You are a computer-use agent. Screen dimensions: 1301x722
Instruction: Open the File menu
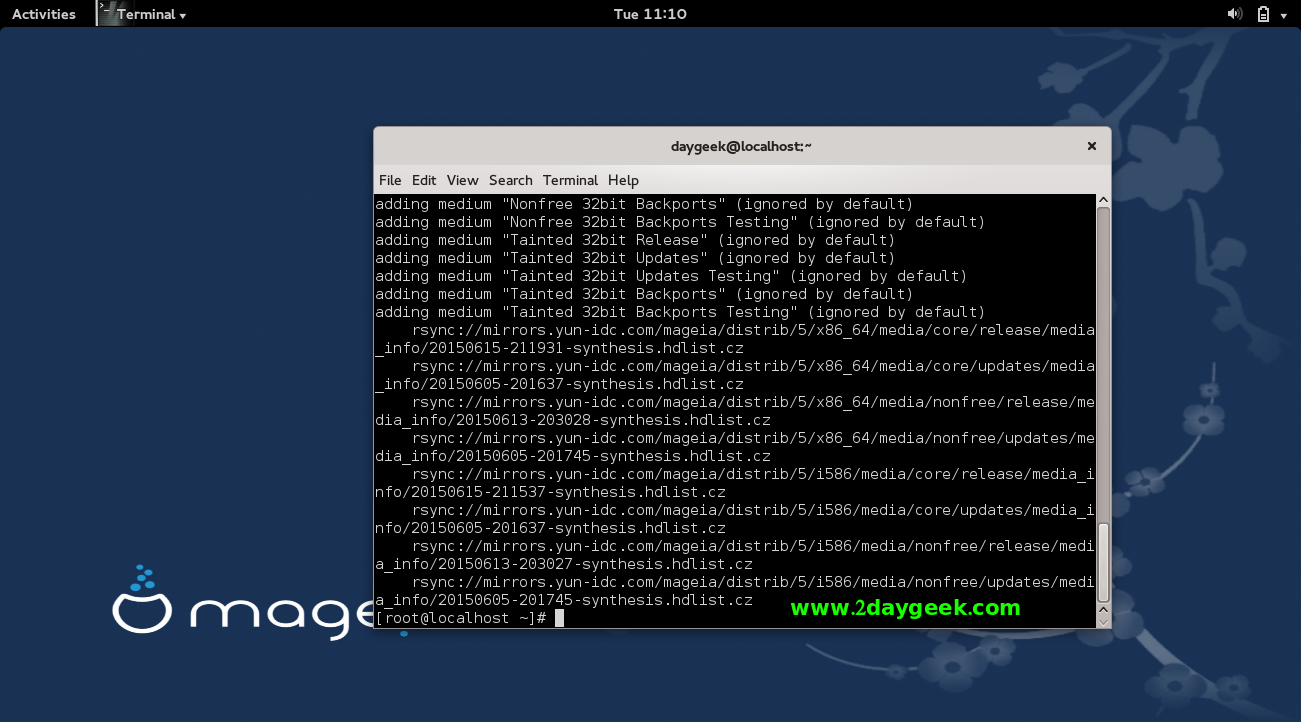390,180
